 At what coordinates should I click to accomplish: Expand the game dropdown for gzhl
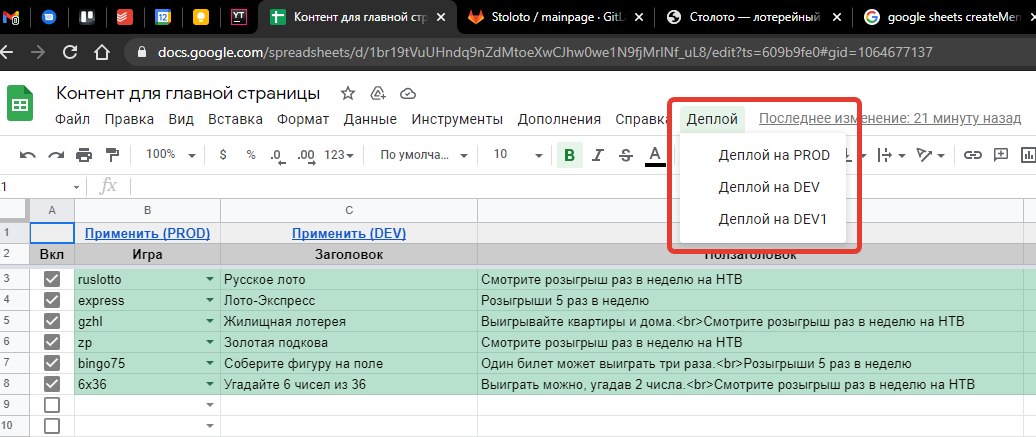coord(210,322)
